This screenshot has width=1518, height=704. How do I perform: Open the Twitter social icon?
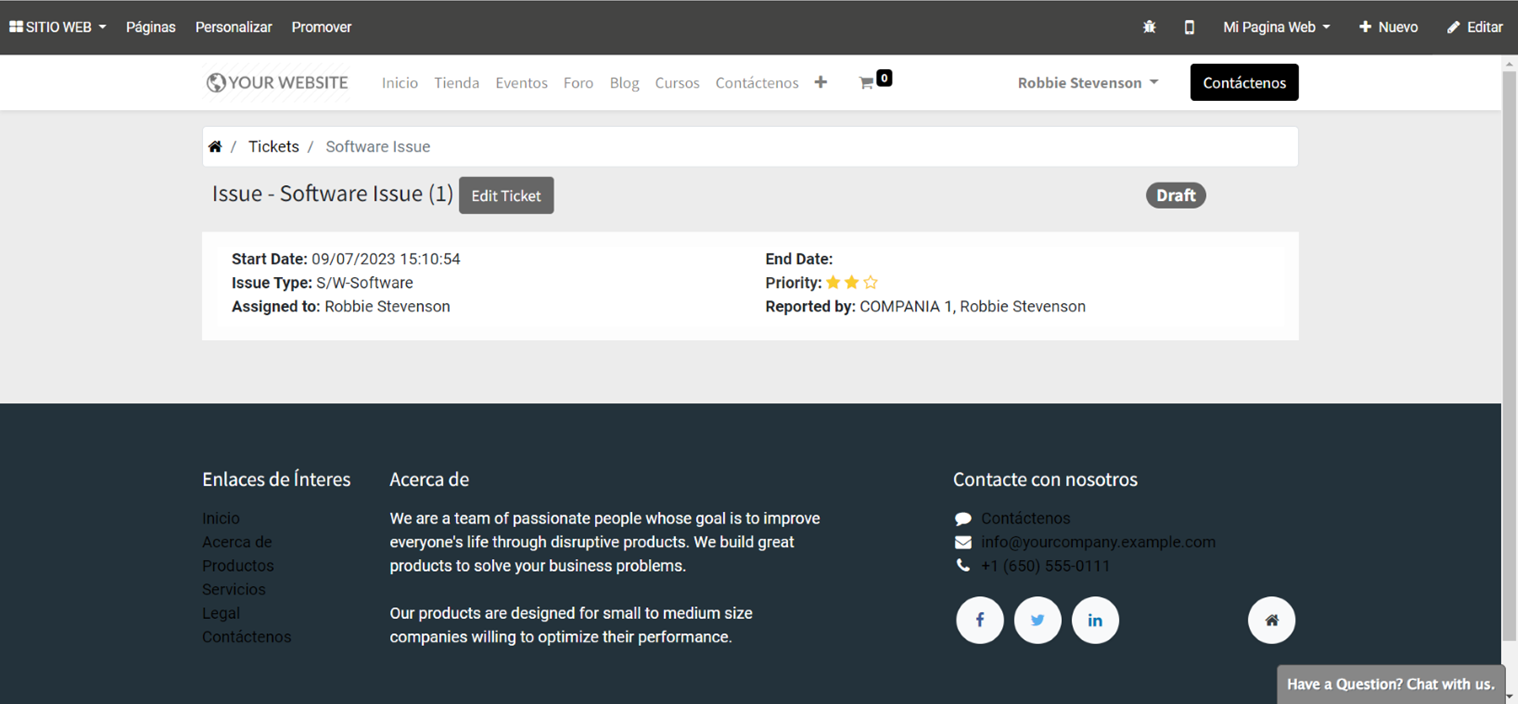click(1037, 620)
